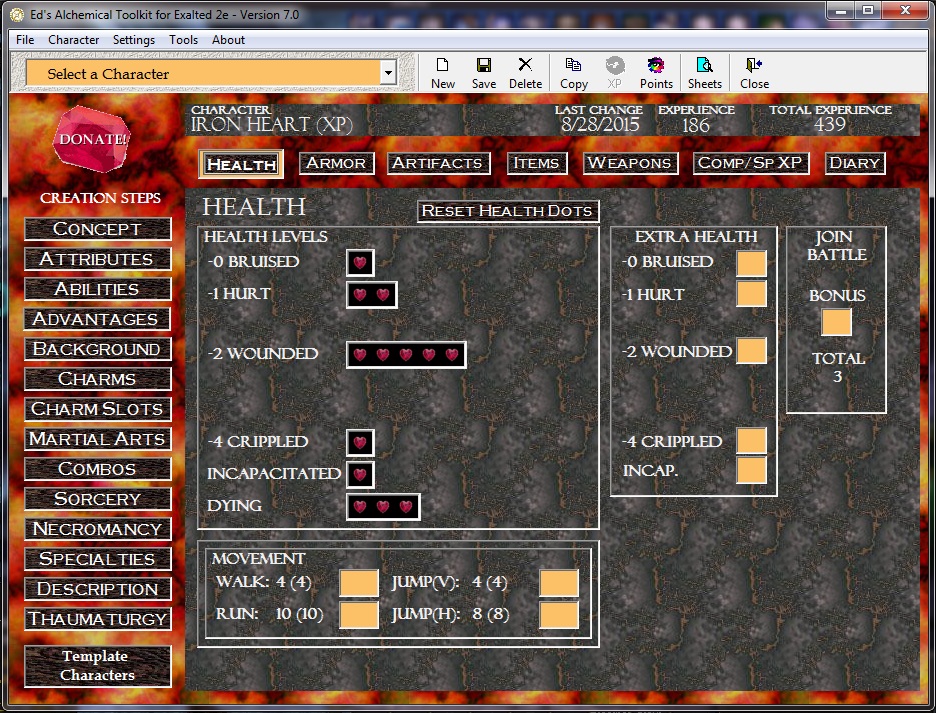
Task: Open the File menu
Action: 24,39
